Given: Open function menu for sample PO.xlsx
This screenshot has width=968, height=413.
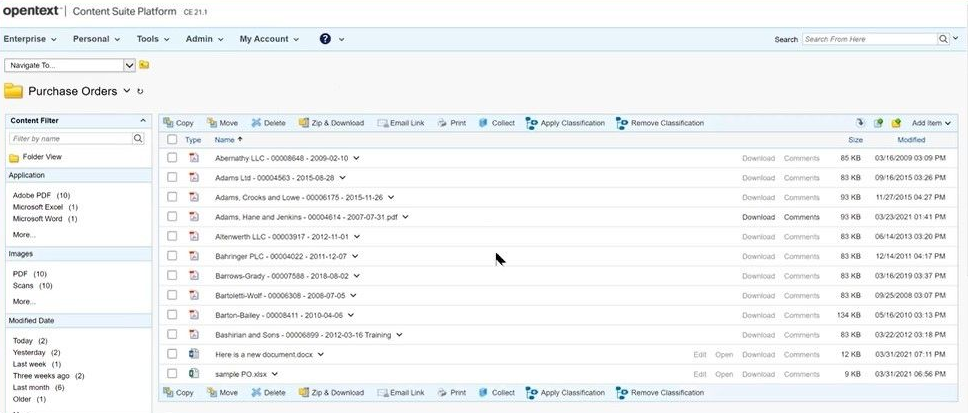Looking at the screenshot, I should tap(275, 373).
